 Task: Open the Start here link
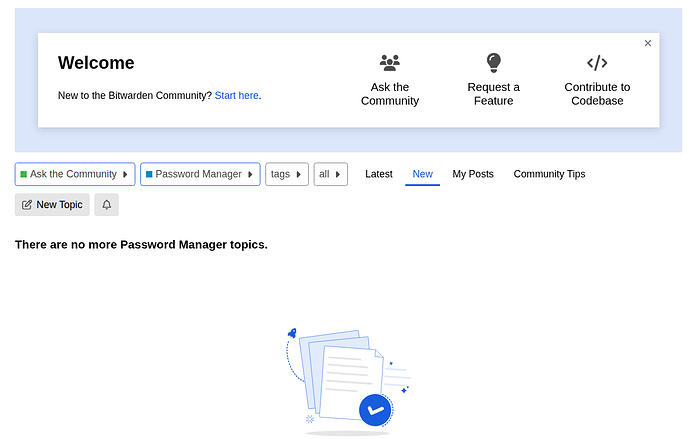[x=236, y=95]
